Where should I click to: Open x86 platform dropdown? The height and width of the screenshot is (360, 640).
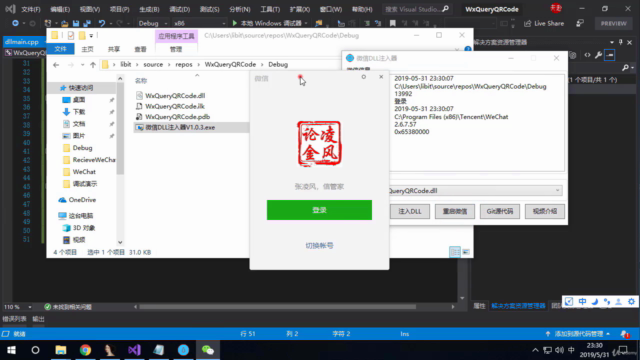[x=199, y=23]
